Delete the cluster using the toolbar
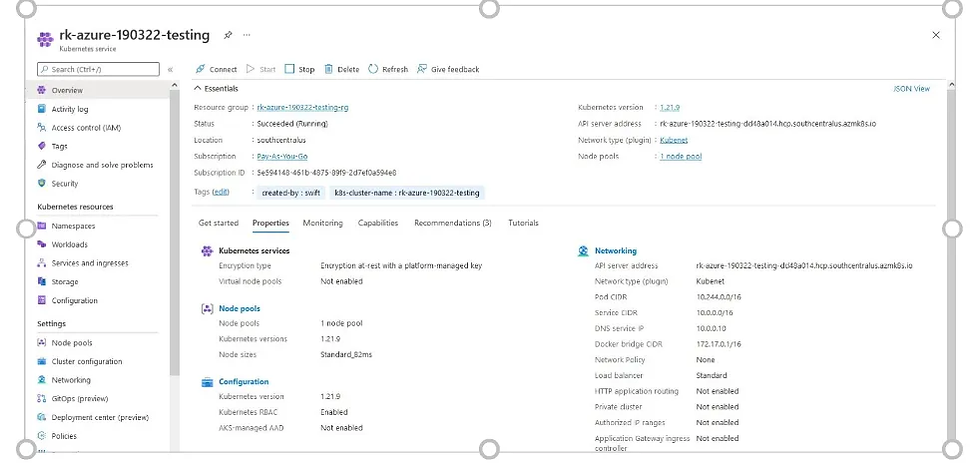Viewport: 980px width, 468px height. tap(341, 69)
